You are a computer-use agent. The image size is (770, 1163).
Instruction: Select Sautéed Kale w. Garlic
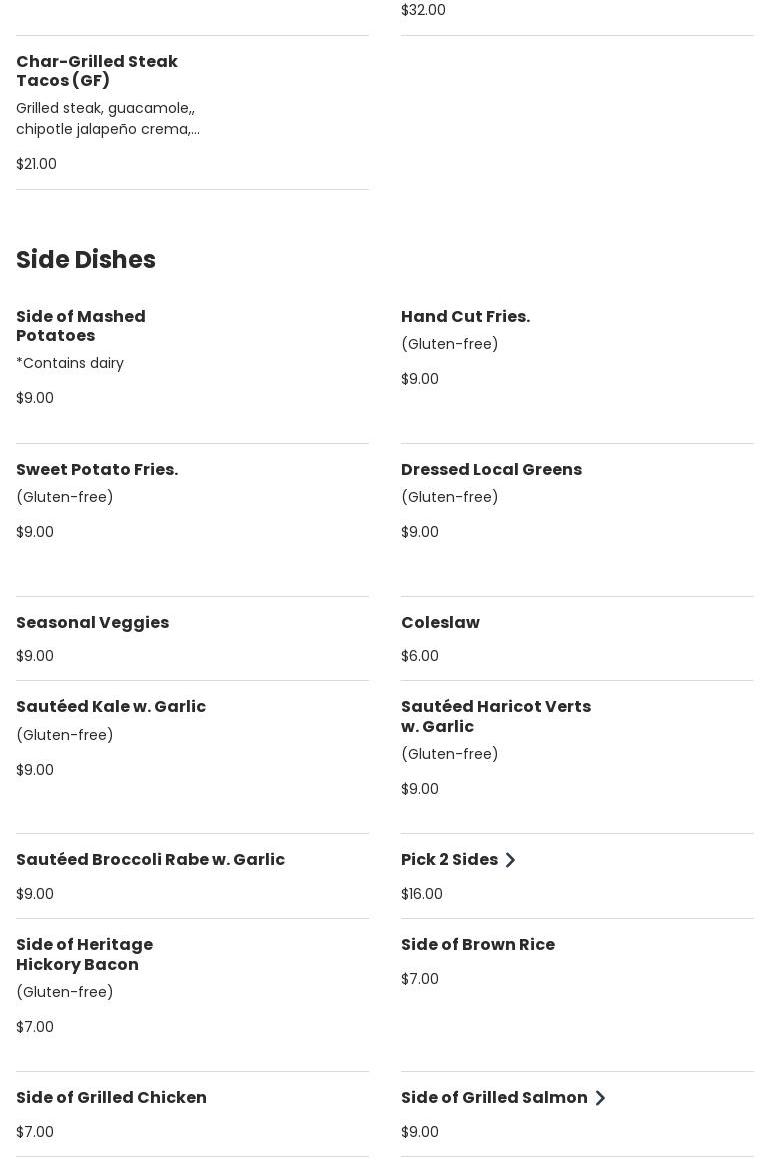[x=111, y=707]
